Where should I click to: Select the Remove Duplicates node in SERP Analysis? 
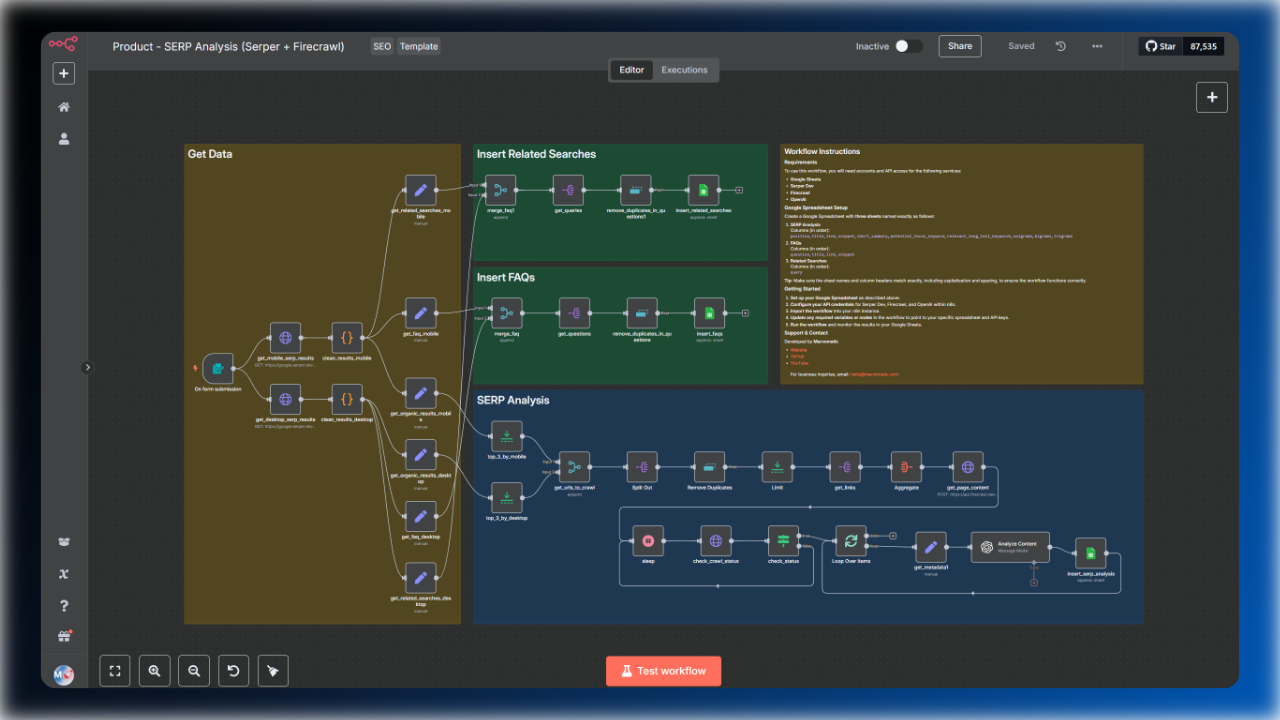coord(710,467)
